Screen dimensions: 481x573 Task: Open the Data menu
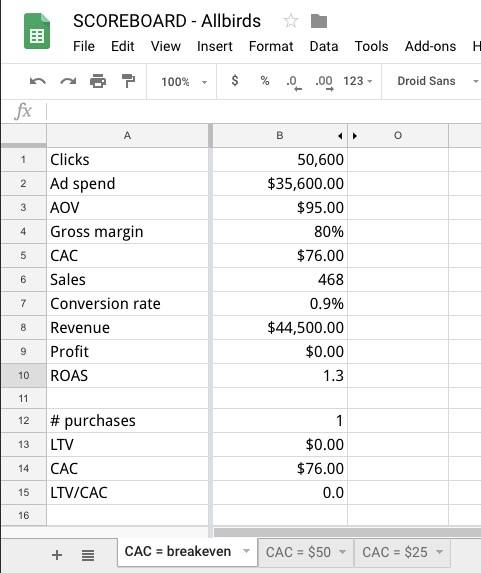(324, 46)
